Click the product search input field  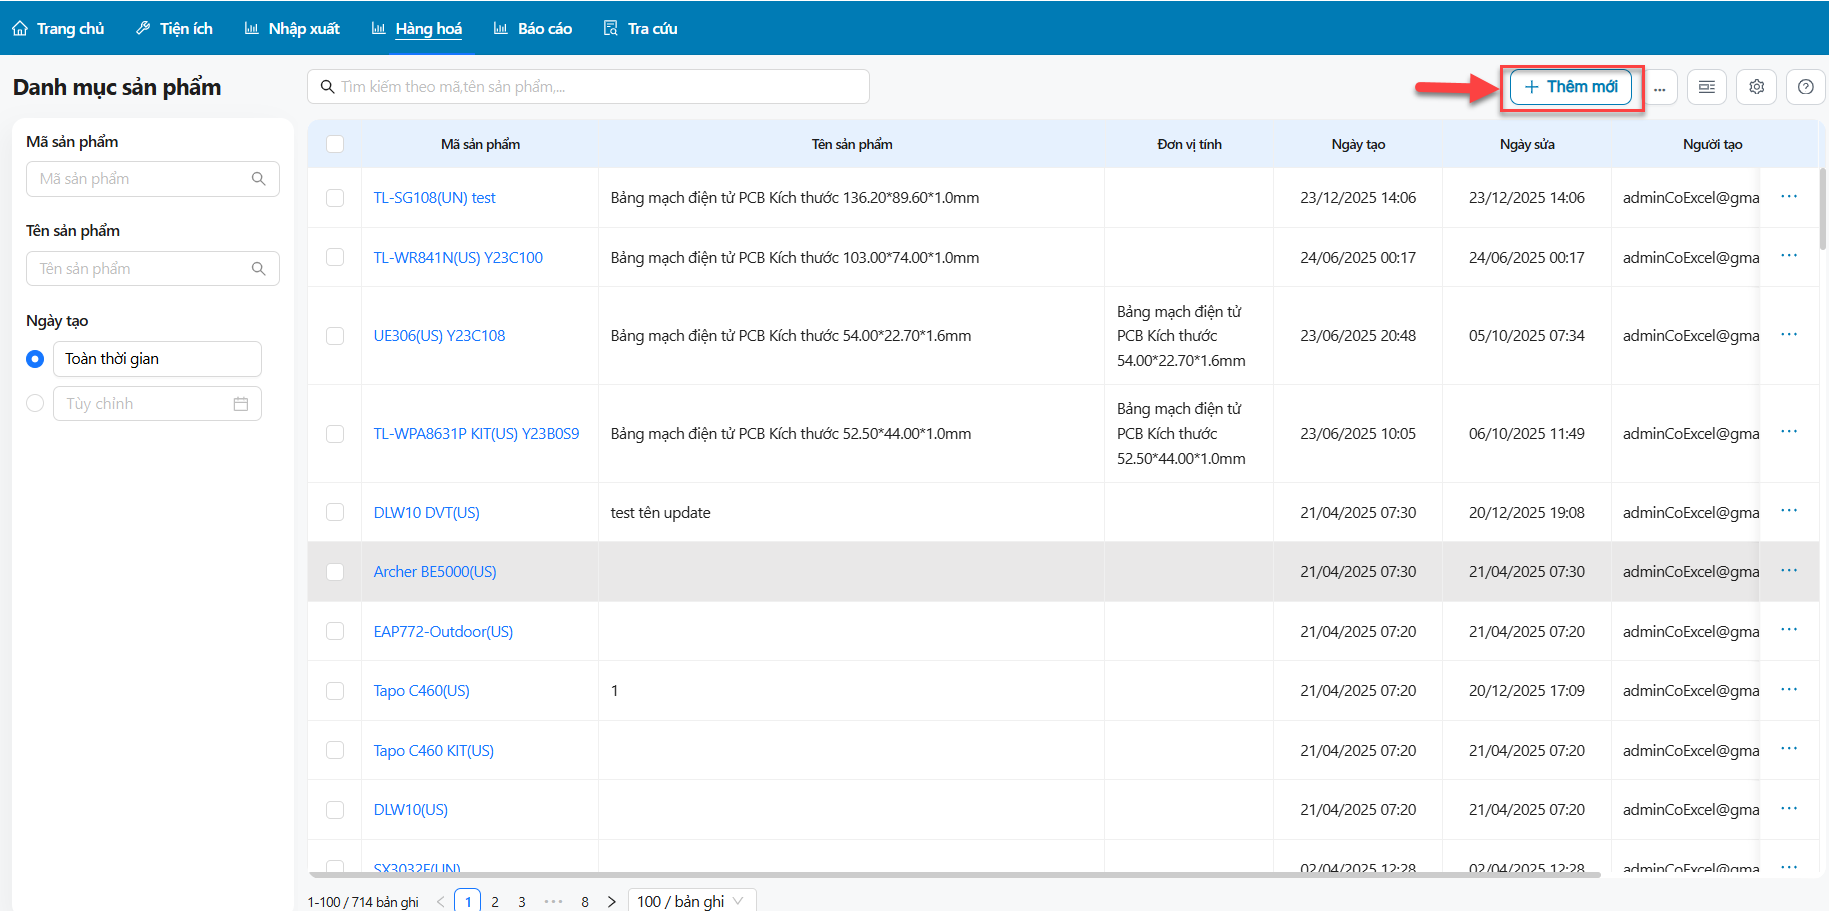(588, 87)
